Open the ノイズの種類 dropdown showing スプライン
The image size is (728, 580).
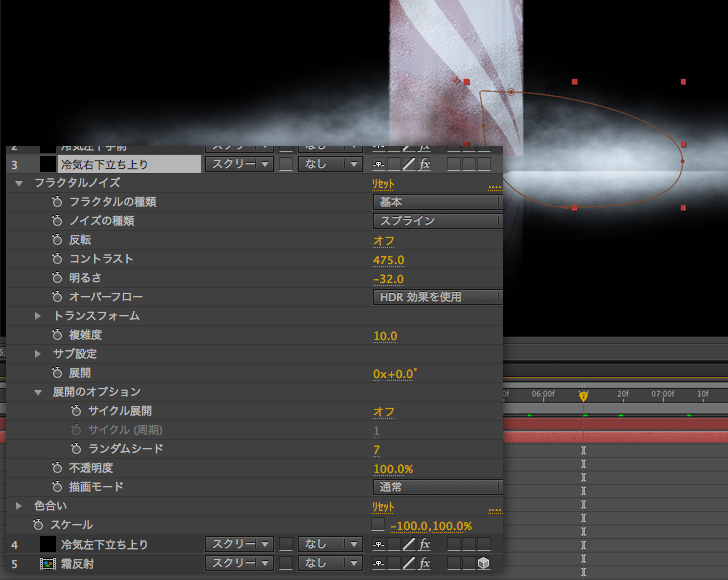438,221
